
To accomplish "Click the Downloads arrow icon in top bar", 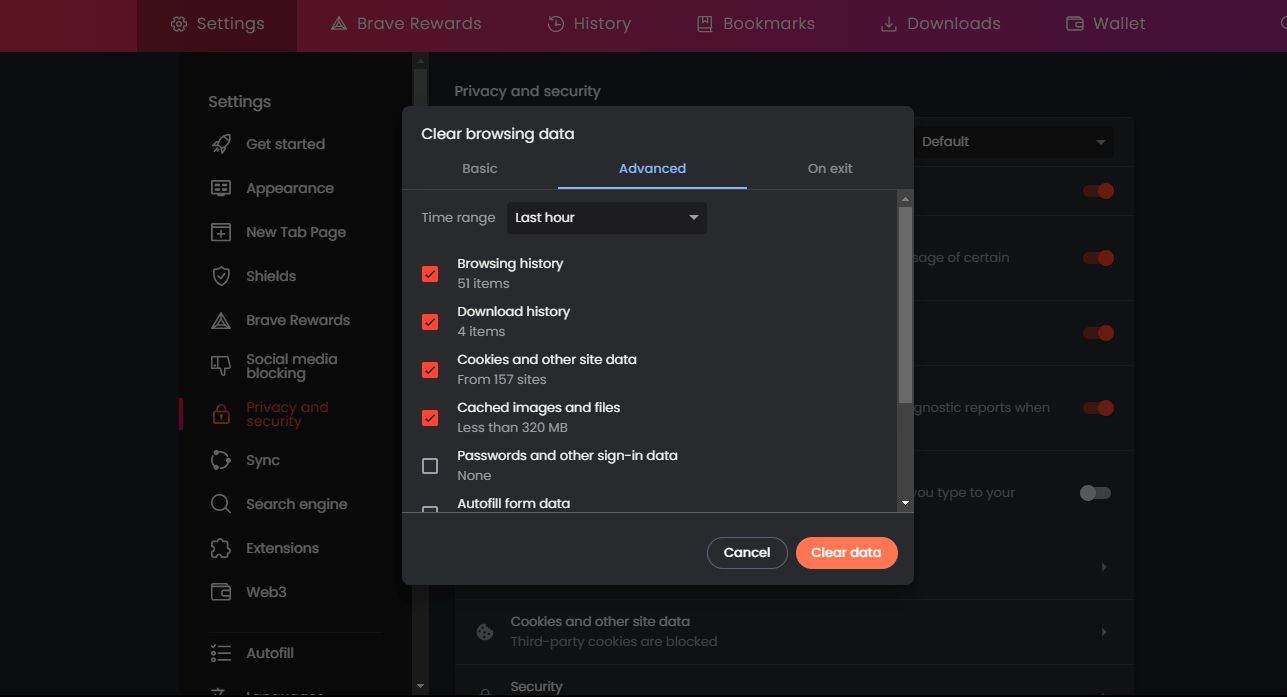I will tap(888, 24).
